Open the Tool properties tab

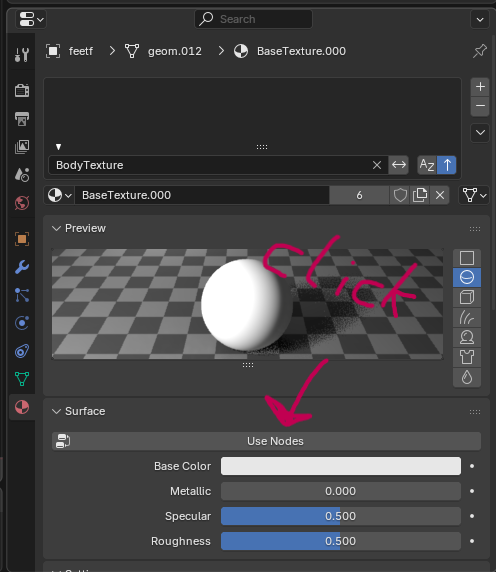tap(22, 55)
